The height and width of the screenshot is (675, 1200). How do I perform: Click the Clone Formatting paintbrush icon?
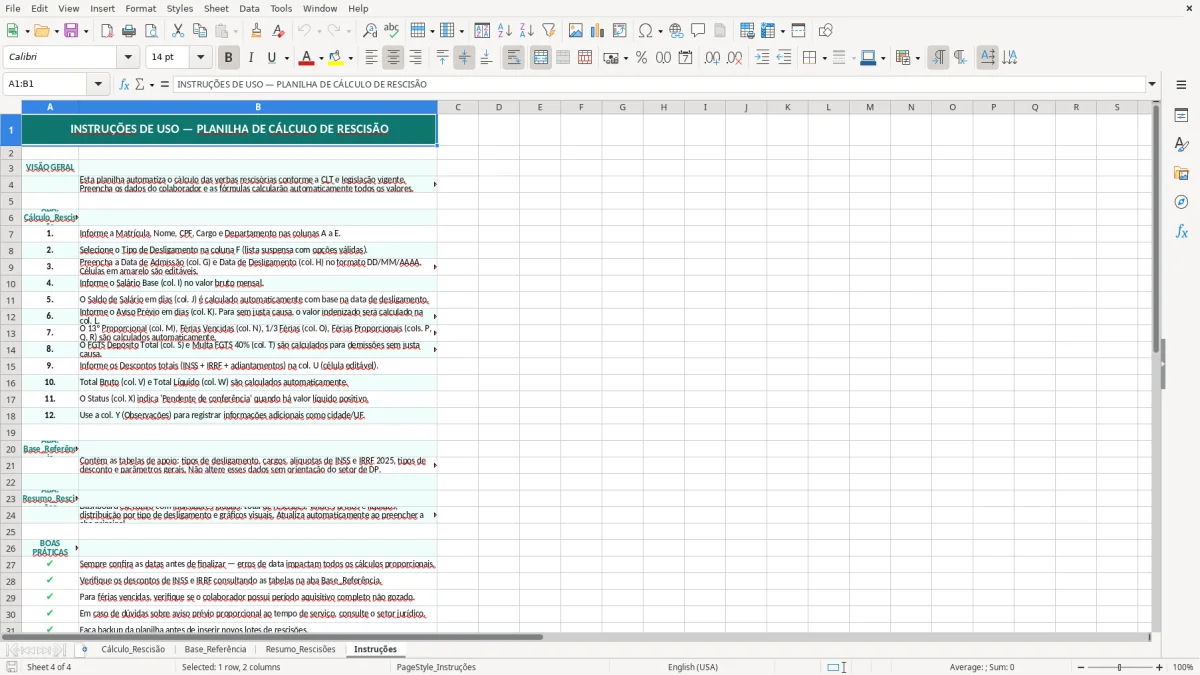click(x=257, y=31)
